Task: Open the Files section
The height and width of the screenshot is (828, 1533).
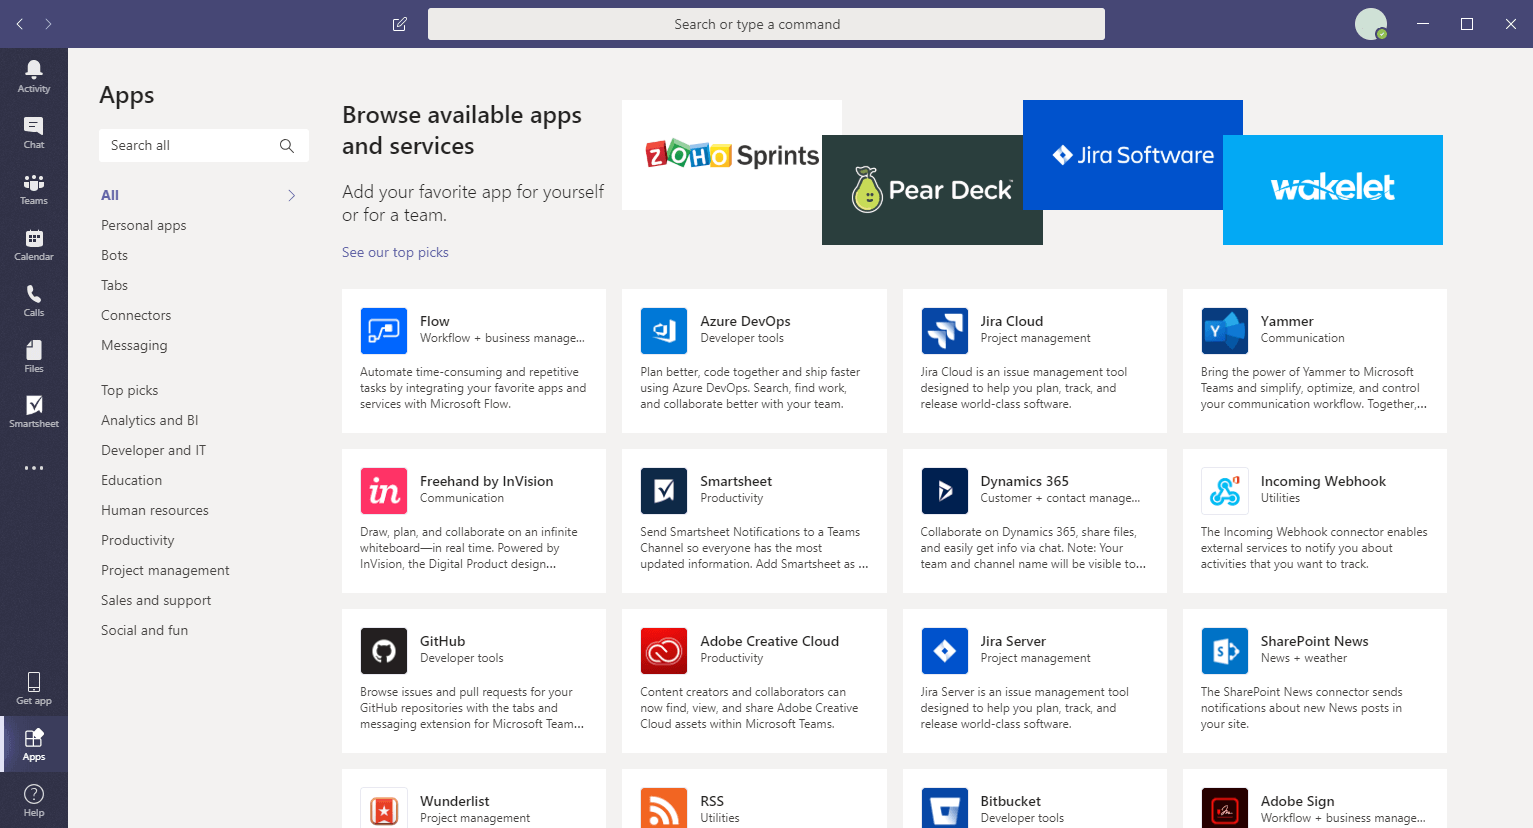Action: click(33, 352)
